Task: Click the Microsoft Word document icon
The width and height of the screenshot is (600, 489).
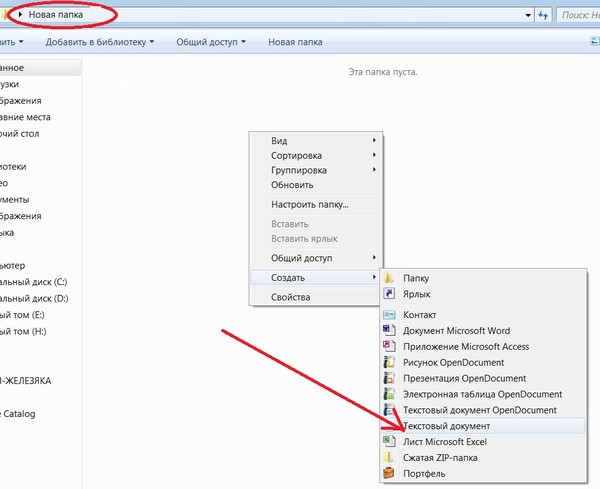Action: pos(390,331)
